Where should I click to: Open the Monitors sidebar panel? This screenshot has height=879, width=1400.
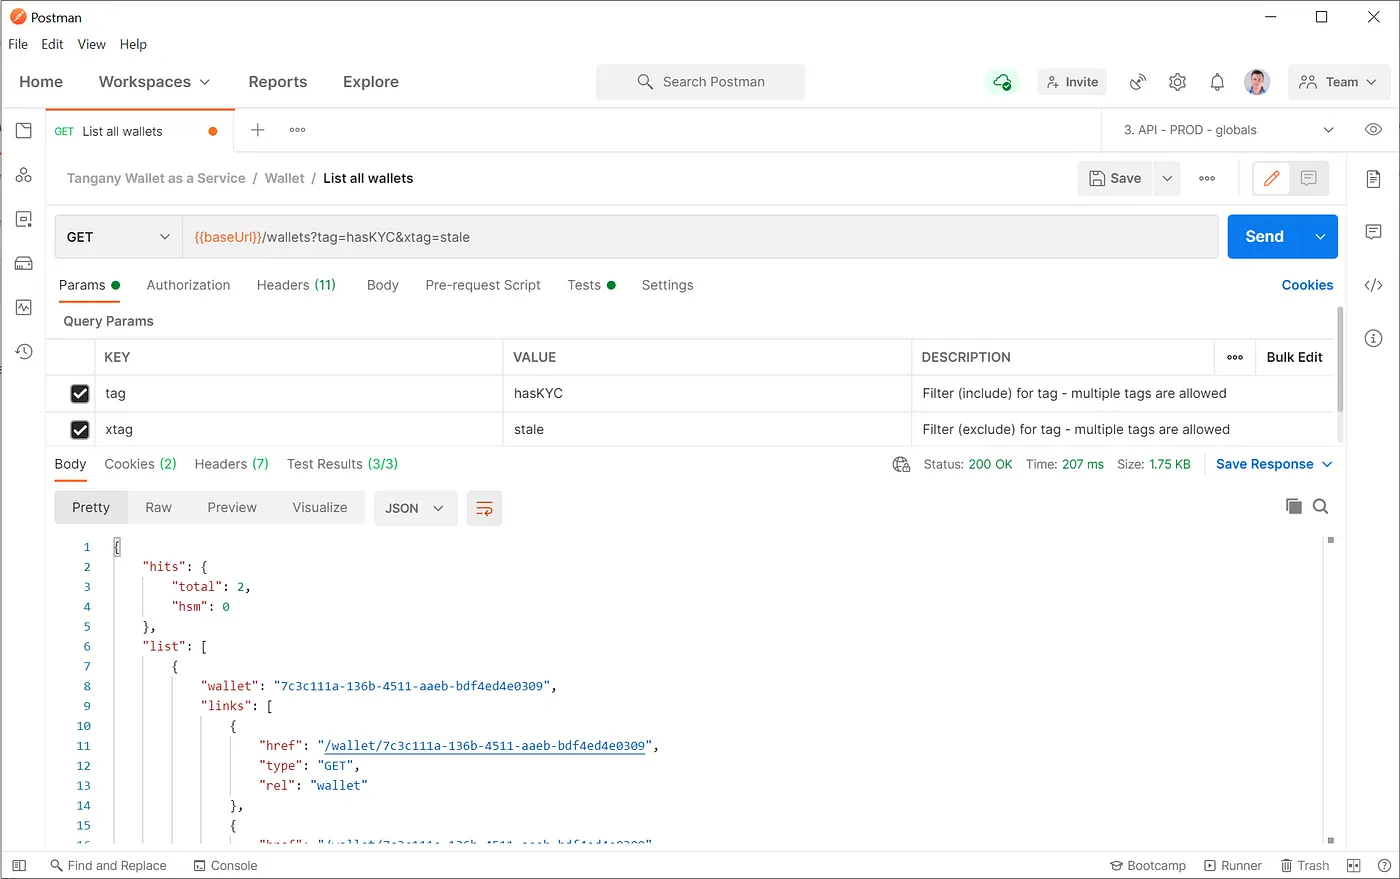pos(24,307)
